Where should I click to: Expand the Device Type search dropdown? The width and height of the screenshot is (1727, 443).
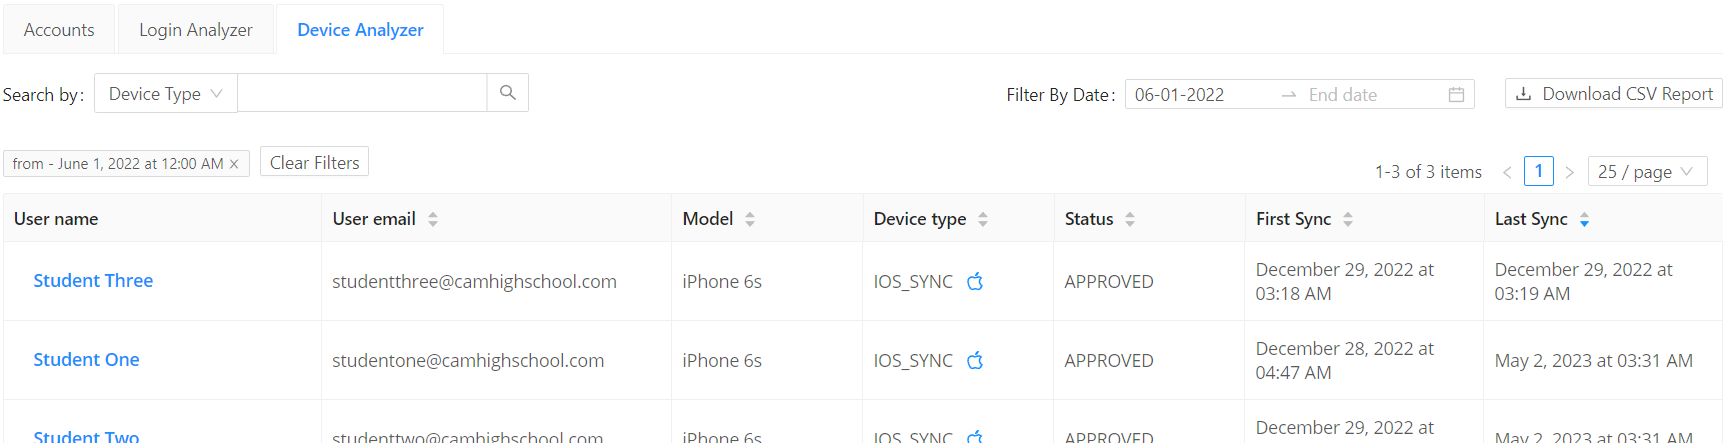point(165,93)
